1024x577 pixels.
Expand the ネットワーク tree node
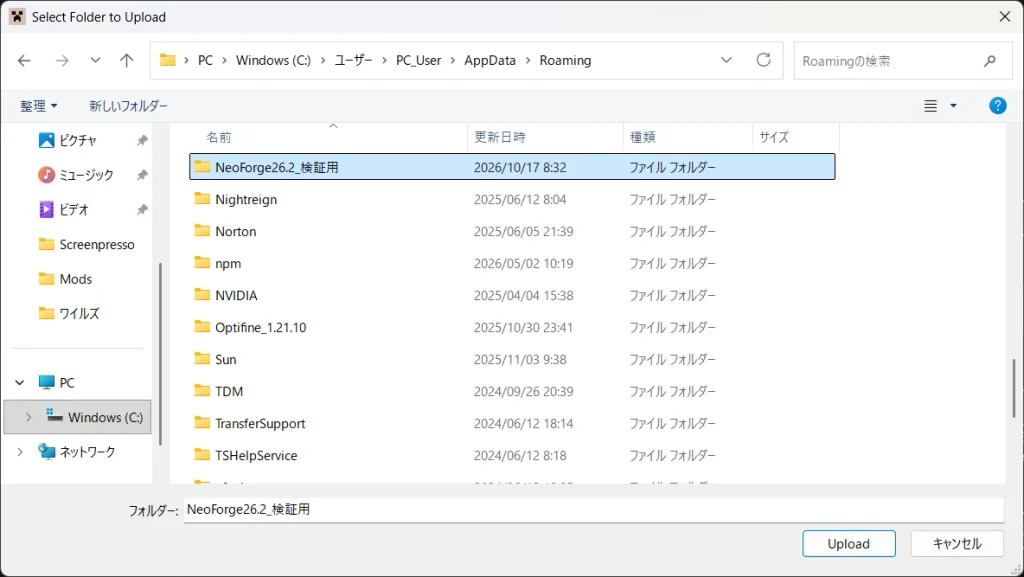pos(20,452)
